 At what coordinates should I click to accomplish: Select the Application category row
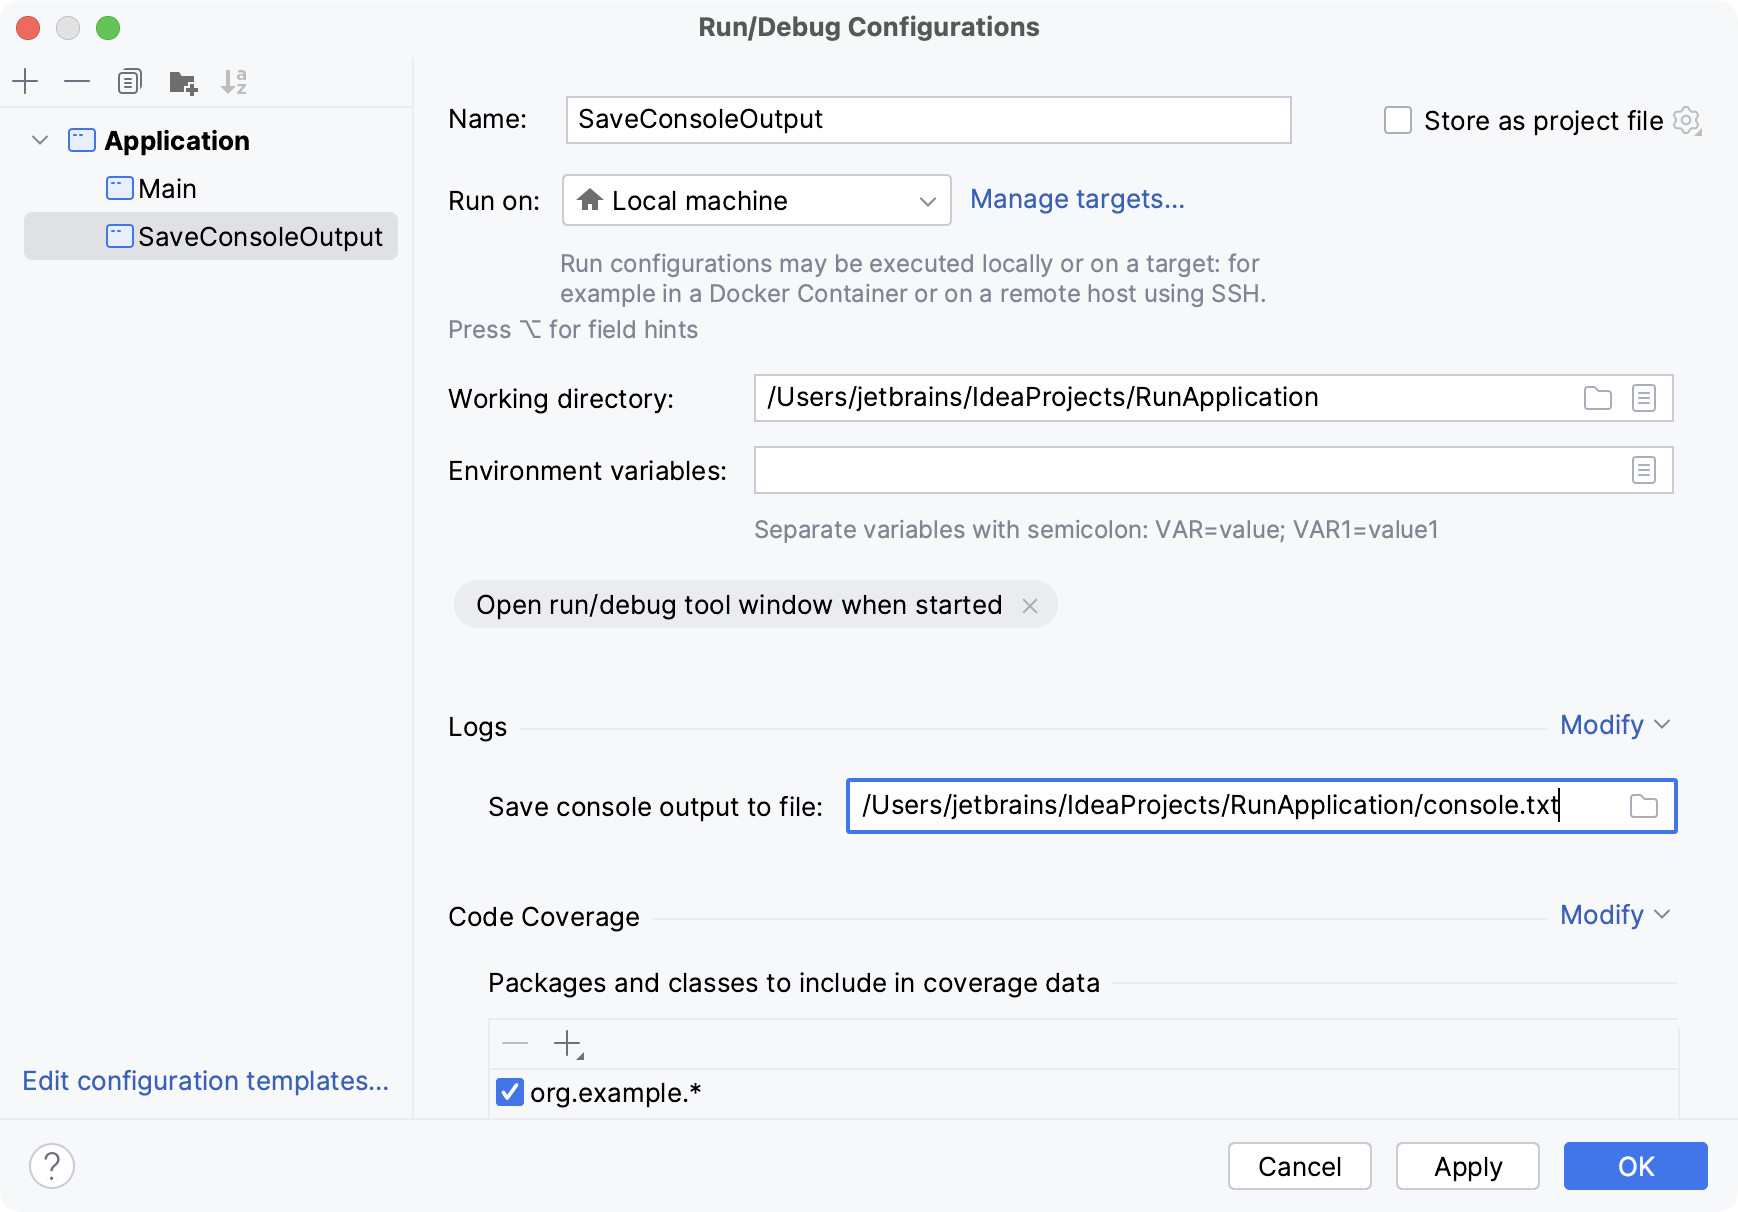click(211, 140)
